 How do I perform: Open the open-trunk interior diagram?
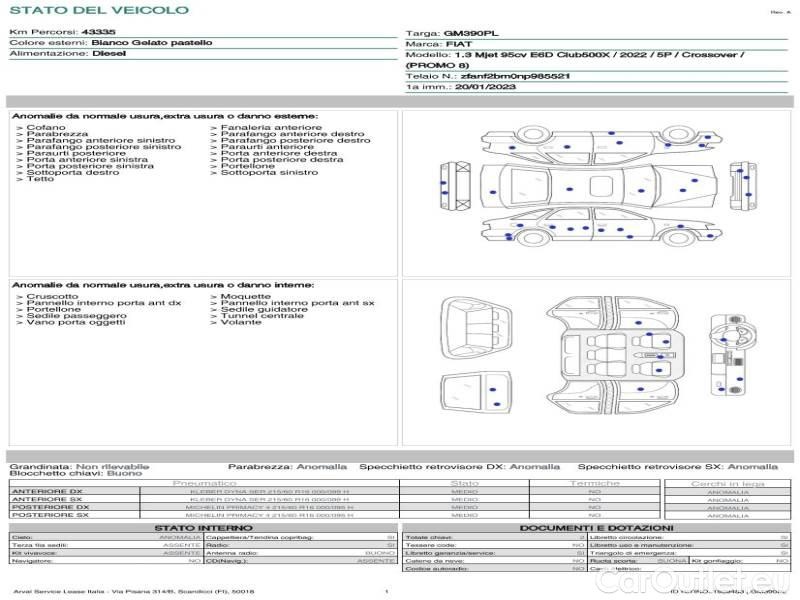pyautogui.click(x=476, y=329)
